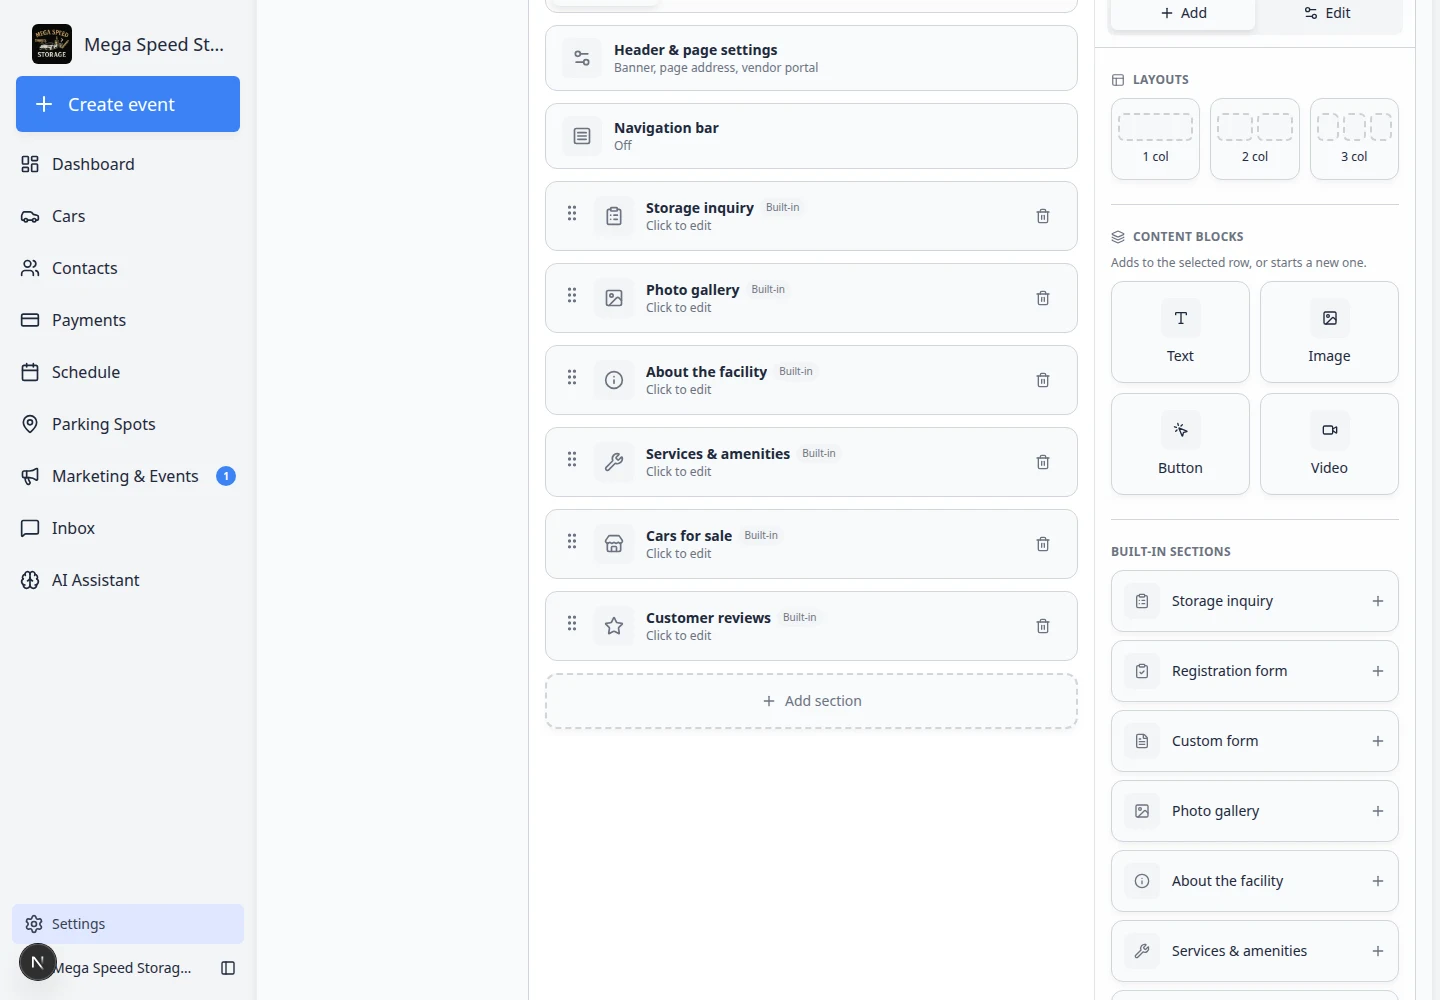Edit the Cars for sale section
Screen dimensions: 1440x1000
811,544
